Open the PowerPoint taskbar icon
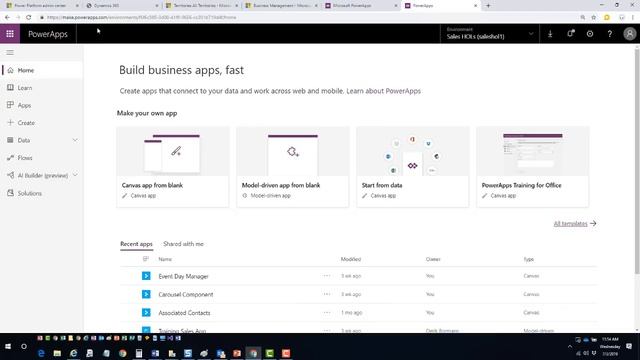Viewport: 640px width, 360px height. pos(237,353)
